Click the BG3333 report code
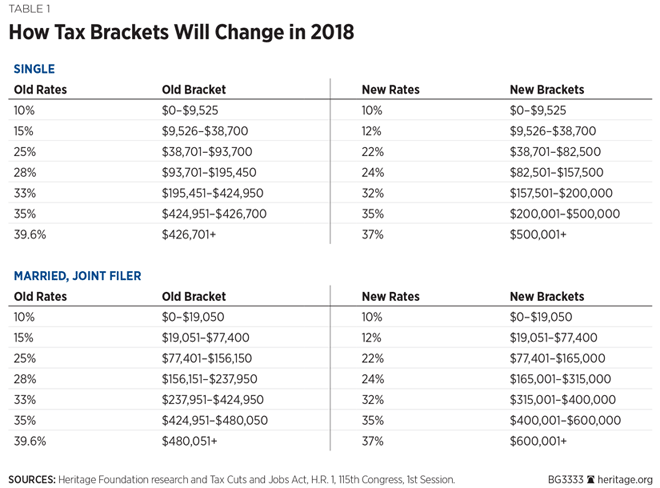660x488 pixels. pyautogui.click(x=563, y=479)
